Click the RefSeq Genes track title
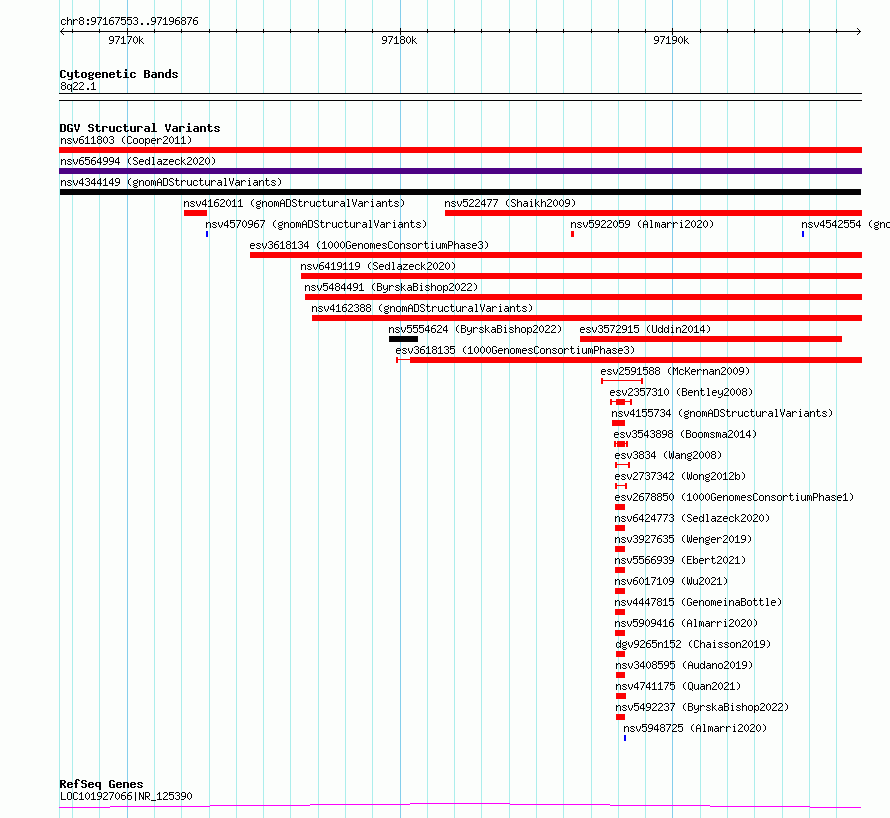The height and width of the screenshot is (818, 890). coord(101,784)
